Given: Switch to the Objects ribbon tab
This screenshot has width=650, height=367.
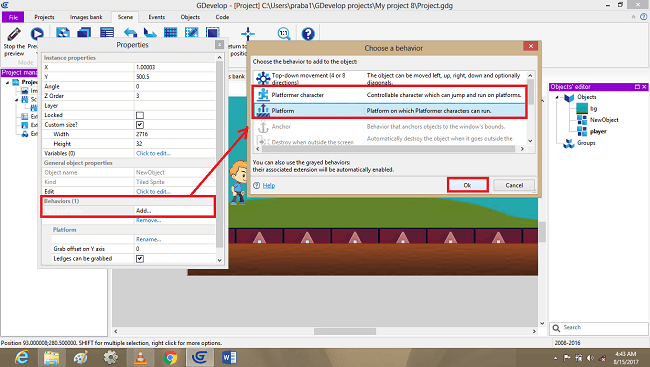Looking at the screenshot, I should point(190,17).
